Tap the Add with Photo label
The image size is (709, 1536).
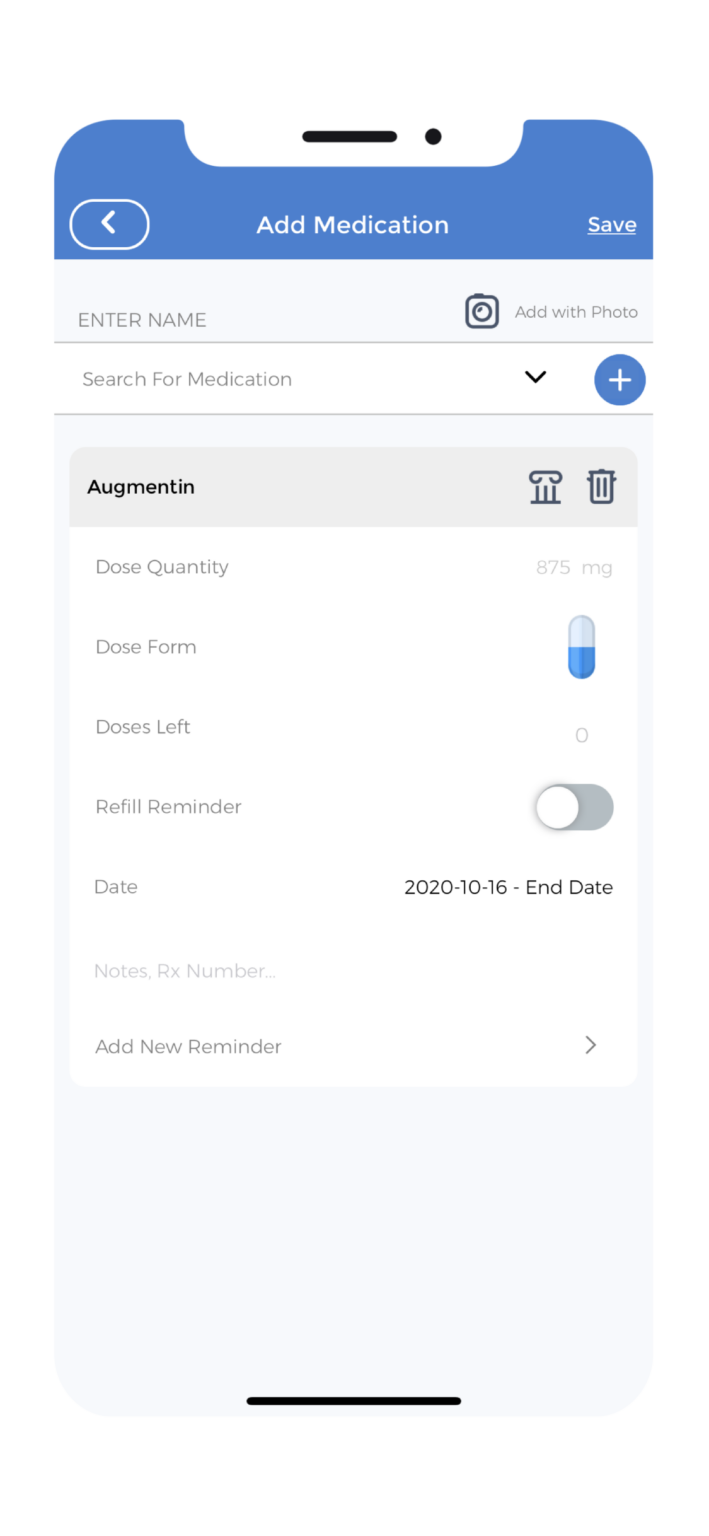coord(576,311)
